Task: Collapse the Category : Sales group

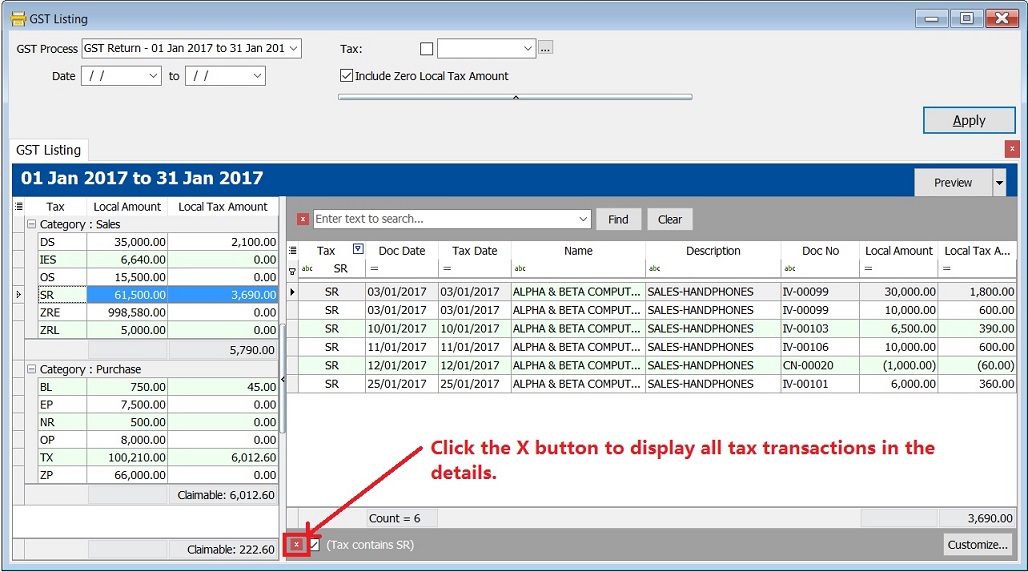Action: pos(31,225)
